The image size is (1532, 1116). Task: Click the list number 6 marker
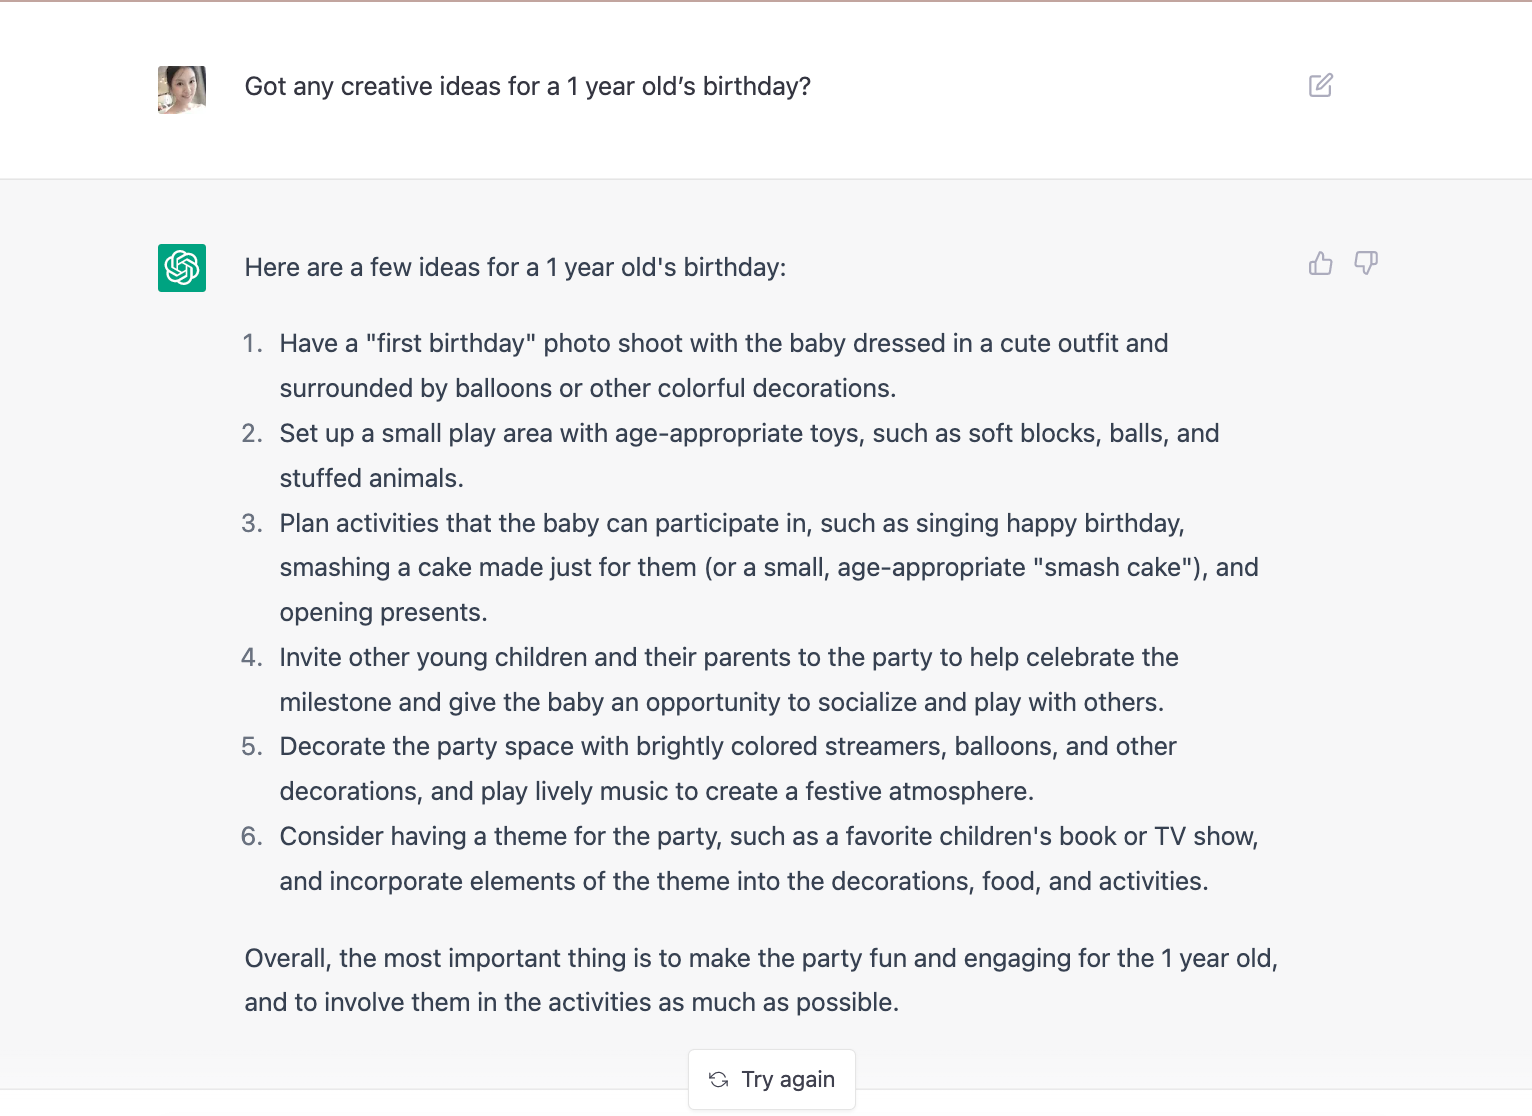(x=251, y=837)
